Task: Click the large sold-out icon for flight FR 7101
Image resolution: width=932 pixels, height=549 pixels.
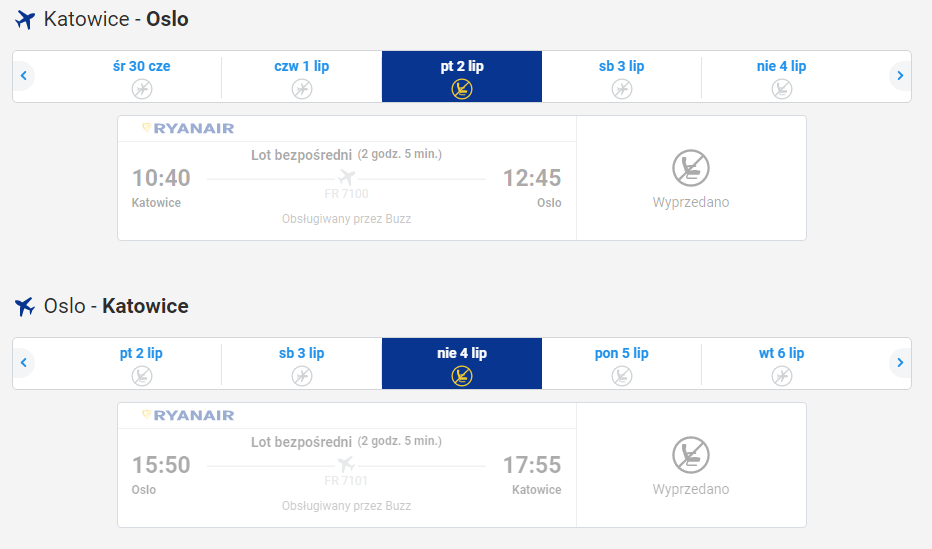Action: [691, 455]
